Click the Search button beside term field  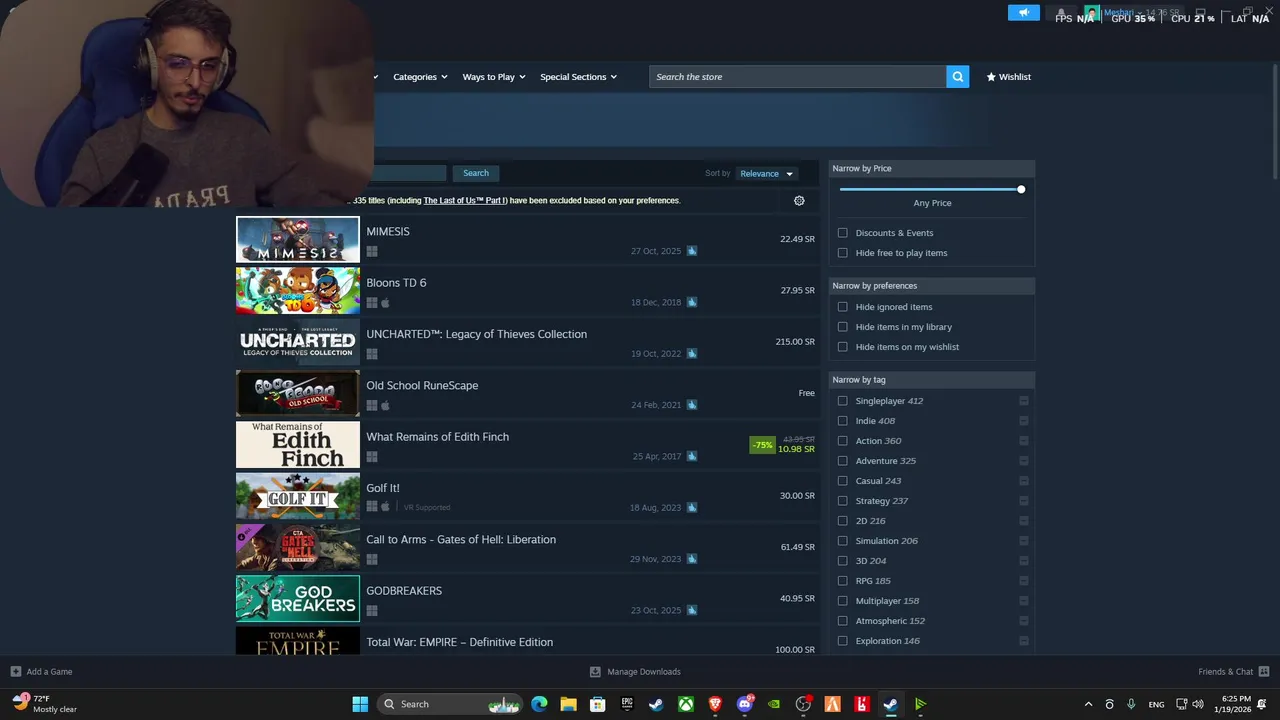click(x=476, y=173)
